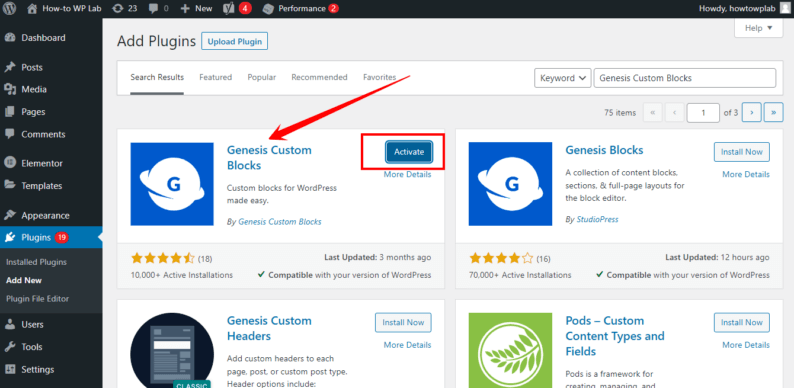The image size is (794, 388).
Task: Click the Dashboard gauge icon
Action: [x=10, y=37]
